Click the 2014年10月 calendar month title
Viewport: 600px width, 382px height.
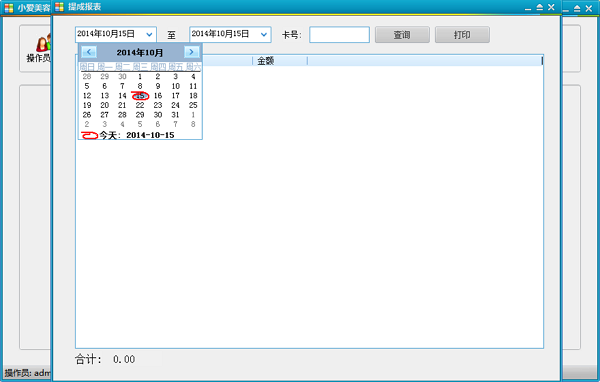click(x=140, y=52)
